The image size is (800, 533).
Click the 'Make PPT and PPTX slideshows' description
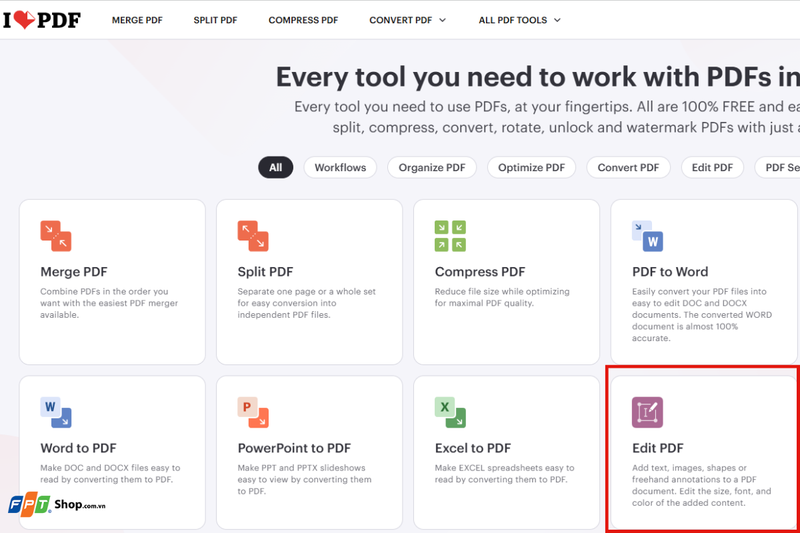pyautogui.click(x=305, y=479)
